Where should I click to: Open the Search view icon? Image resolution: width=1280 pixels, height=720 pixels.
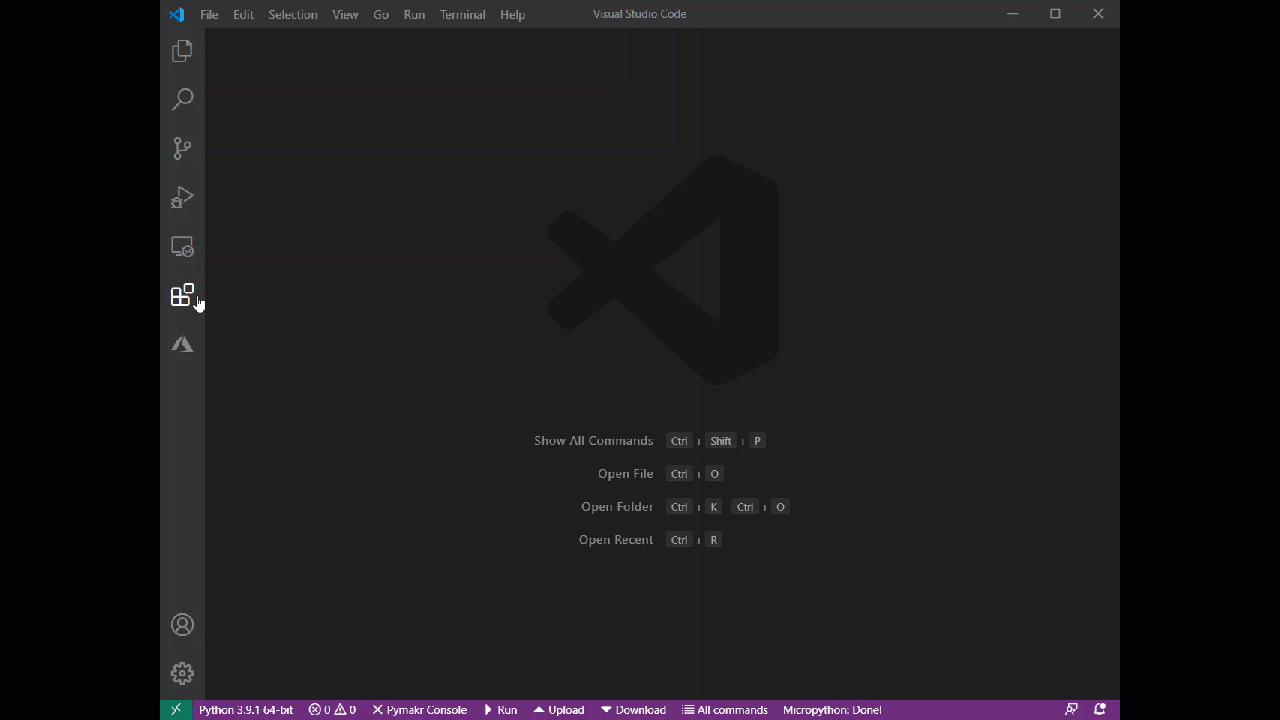(182, 99)
